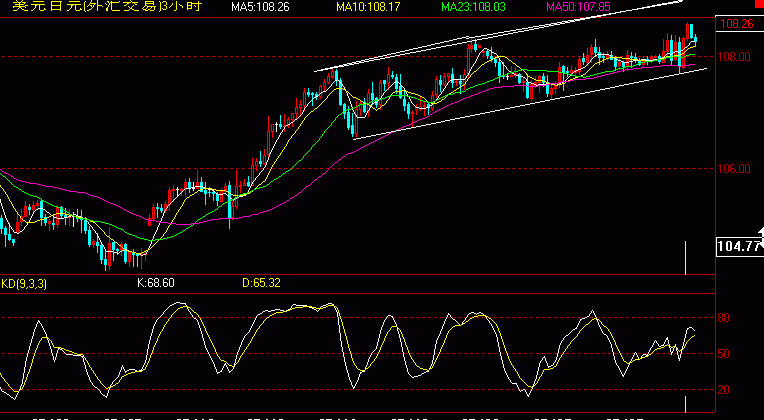Screen dimensions: 764x420
Task: Click the D:65.32 value readout
Action: (x=261, y=283)
